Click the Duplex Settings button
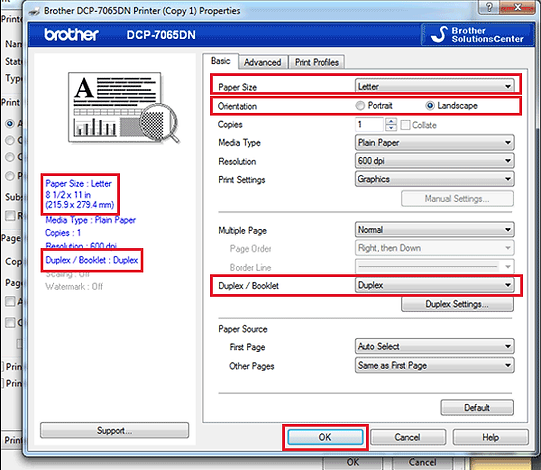 click(457, 304)
